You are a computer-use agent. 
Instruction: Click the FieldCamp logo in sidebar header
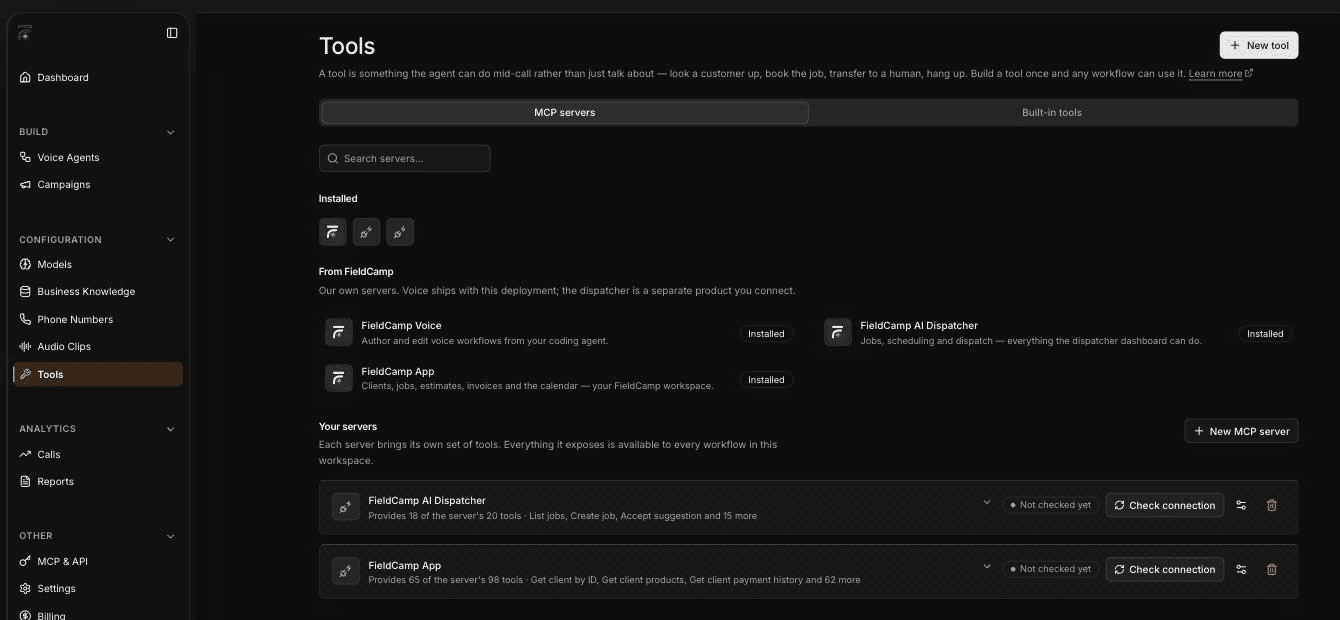(25, 33)
